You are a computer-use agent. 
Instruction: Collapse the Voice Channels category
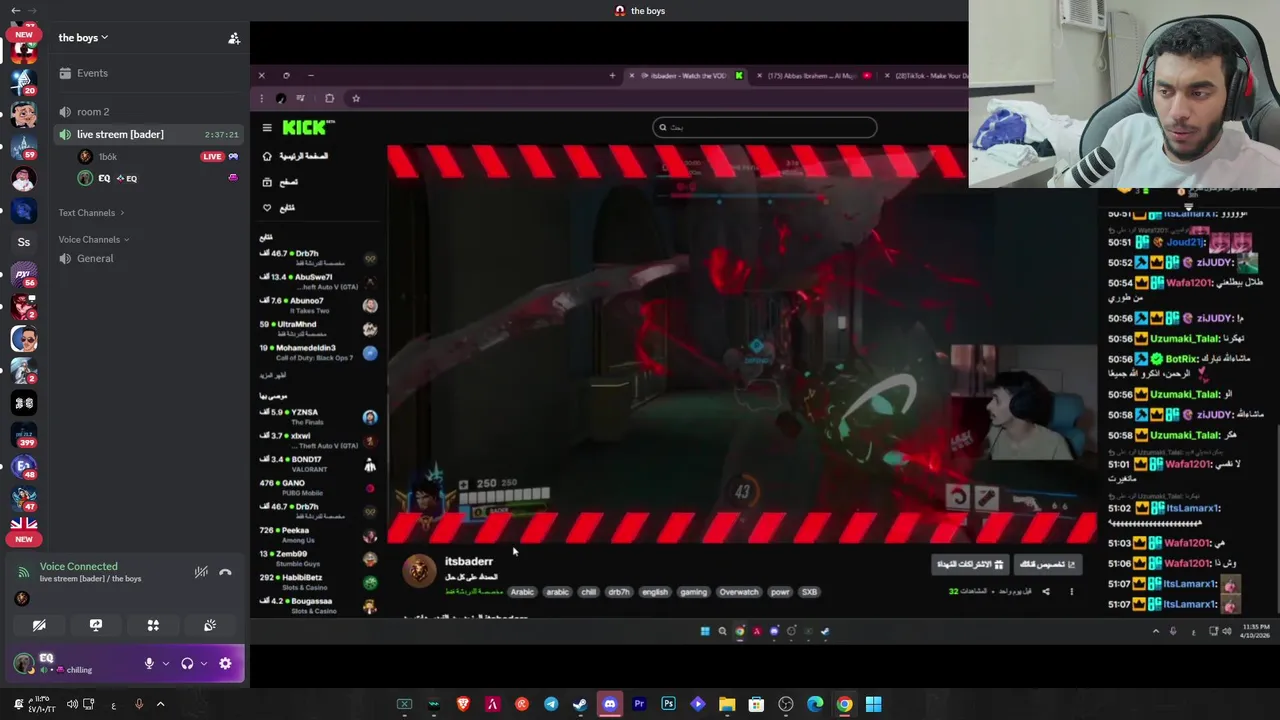tap(93, 240)
